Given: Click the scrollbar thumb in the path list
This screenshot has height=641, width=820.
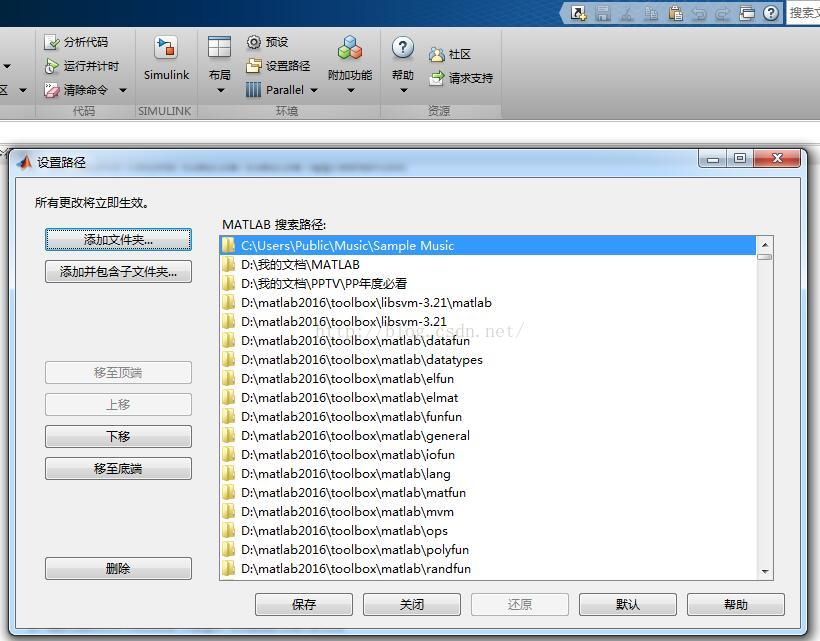Looking at the screenshot, I should point(765,257).
